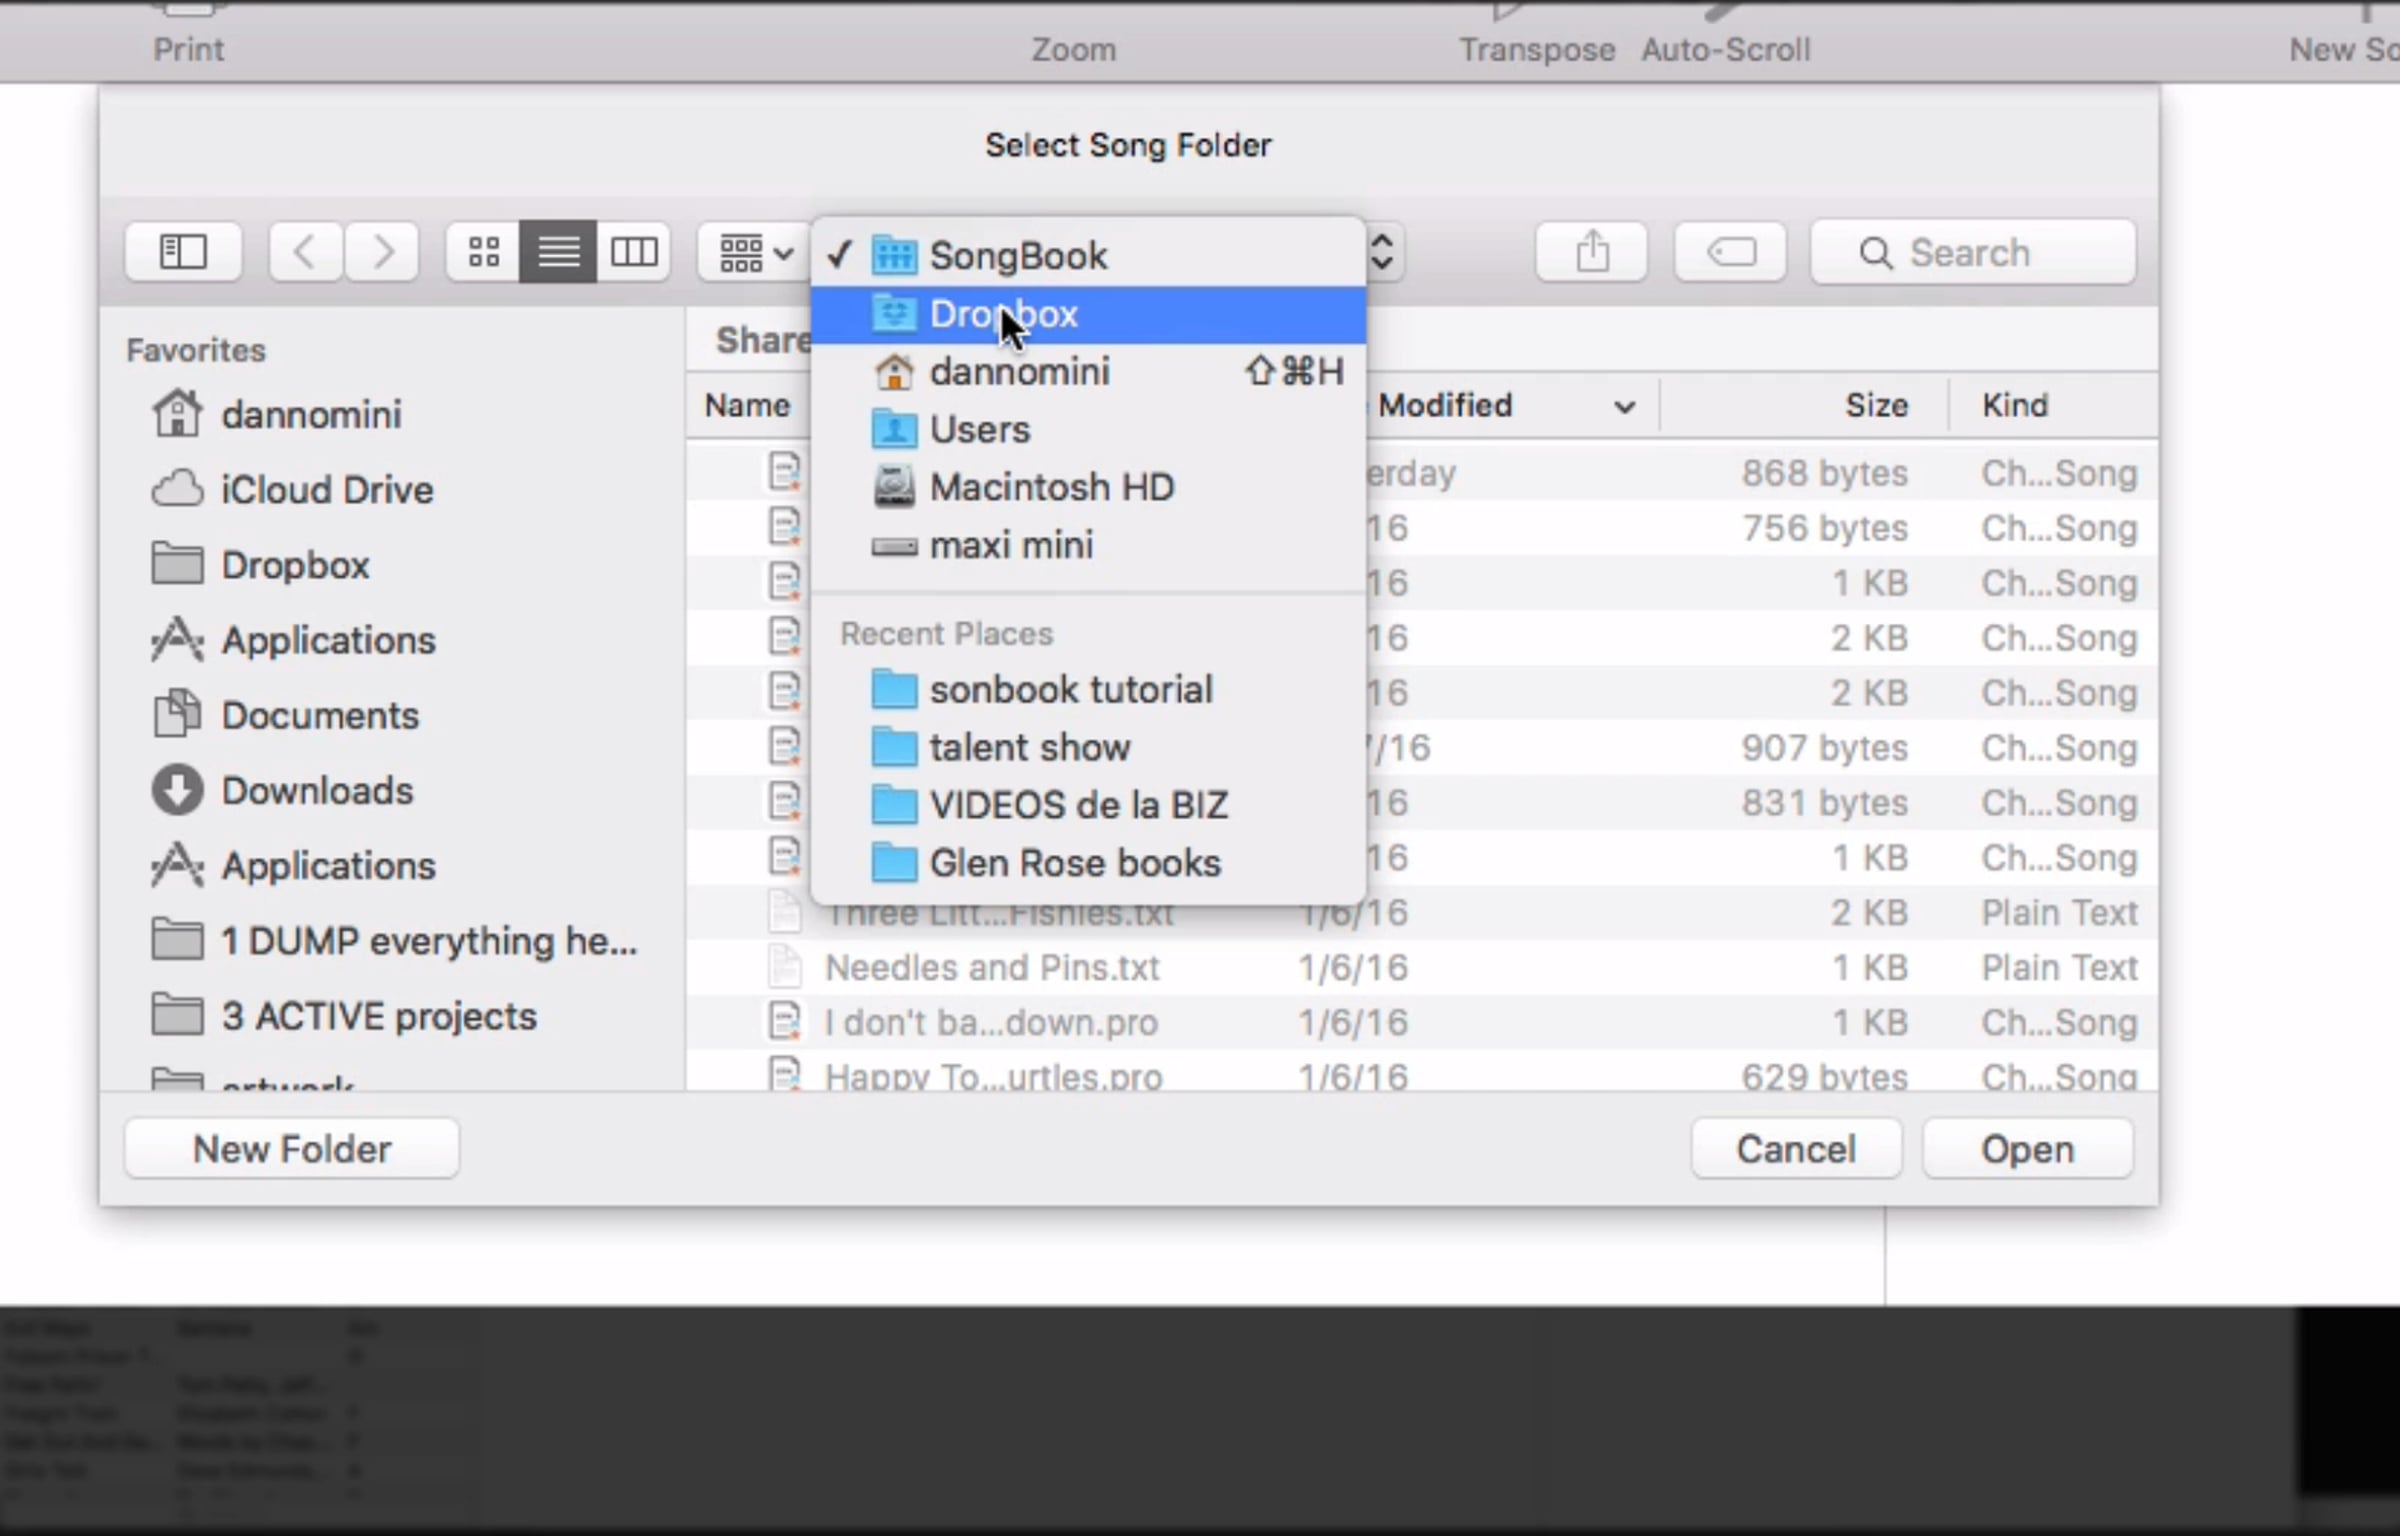Click the Cancel button
The image size is (2400, 1536).
(1796, 1149)
